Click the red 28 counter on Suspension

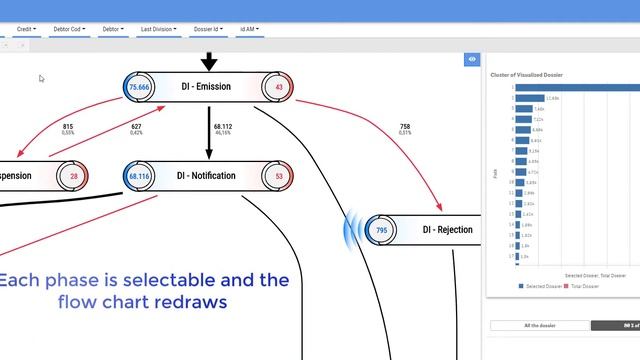(73, 176)
